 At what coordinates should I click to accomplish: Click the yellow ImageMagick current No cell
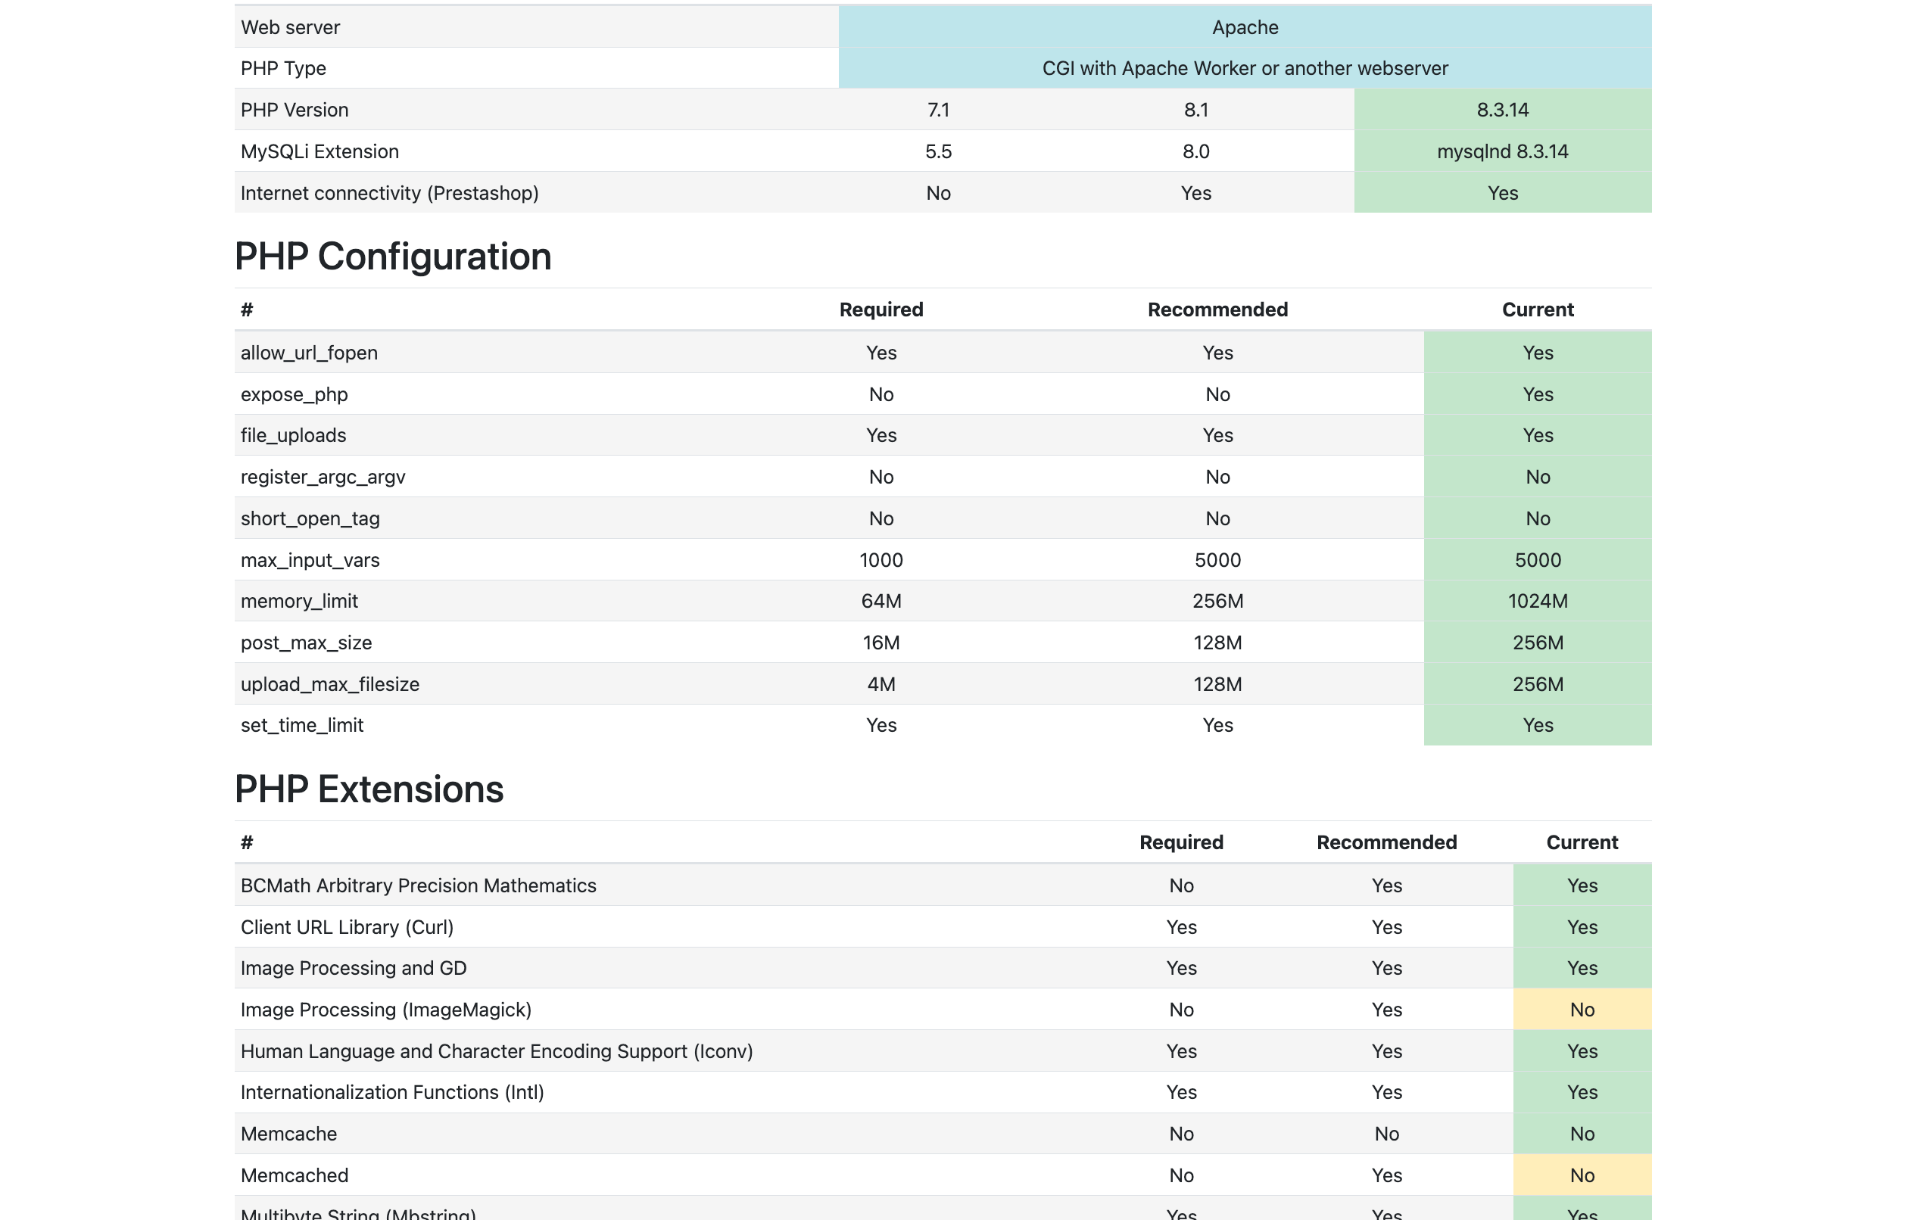(x=1581, y=1010)
